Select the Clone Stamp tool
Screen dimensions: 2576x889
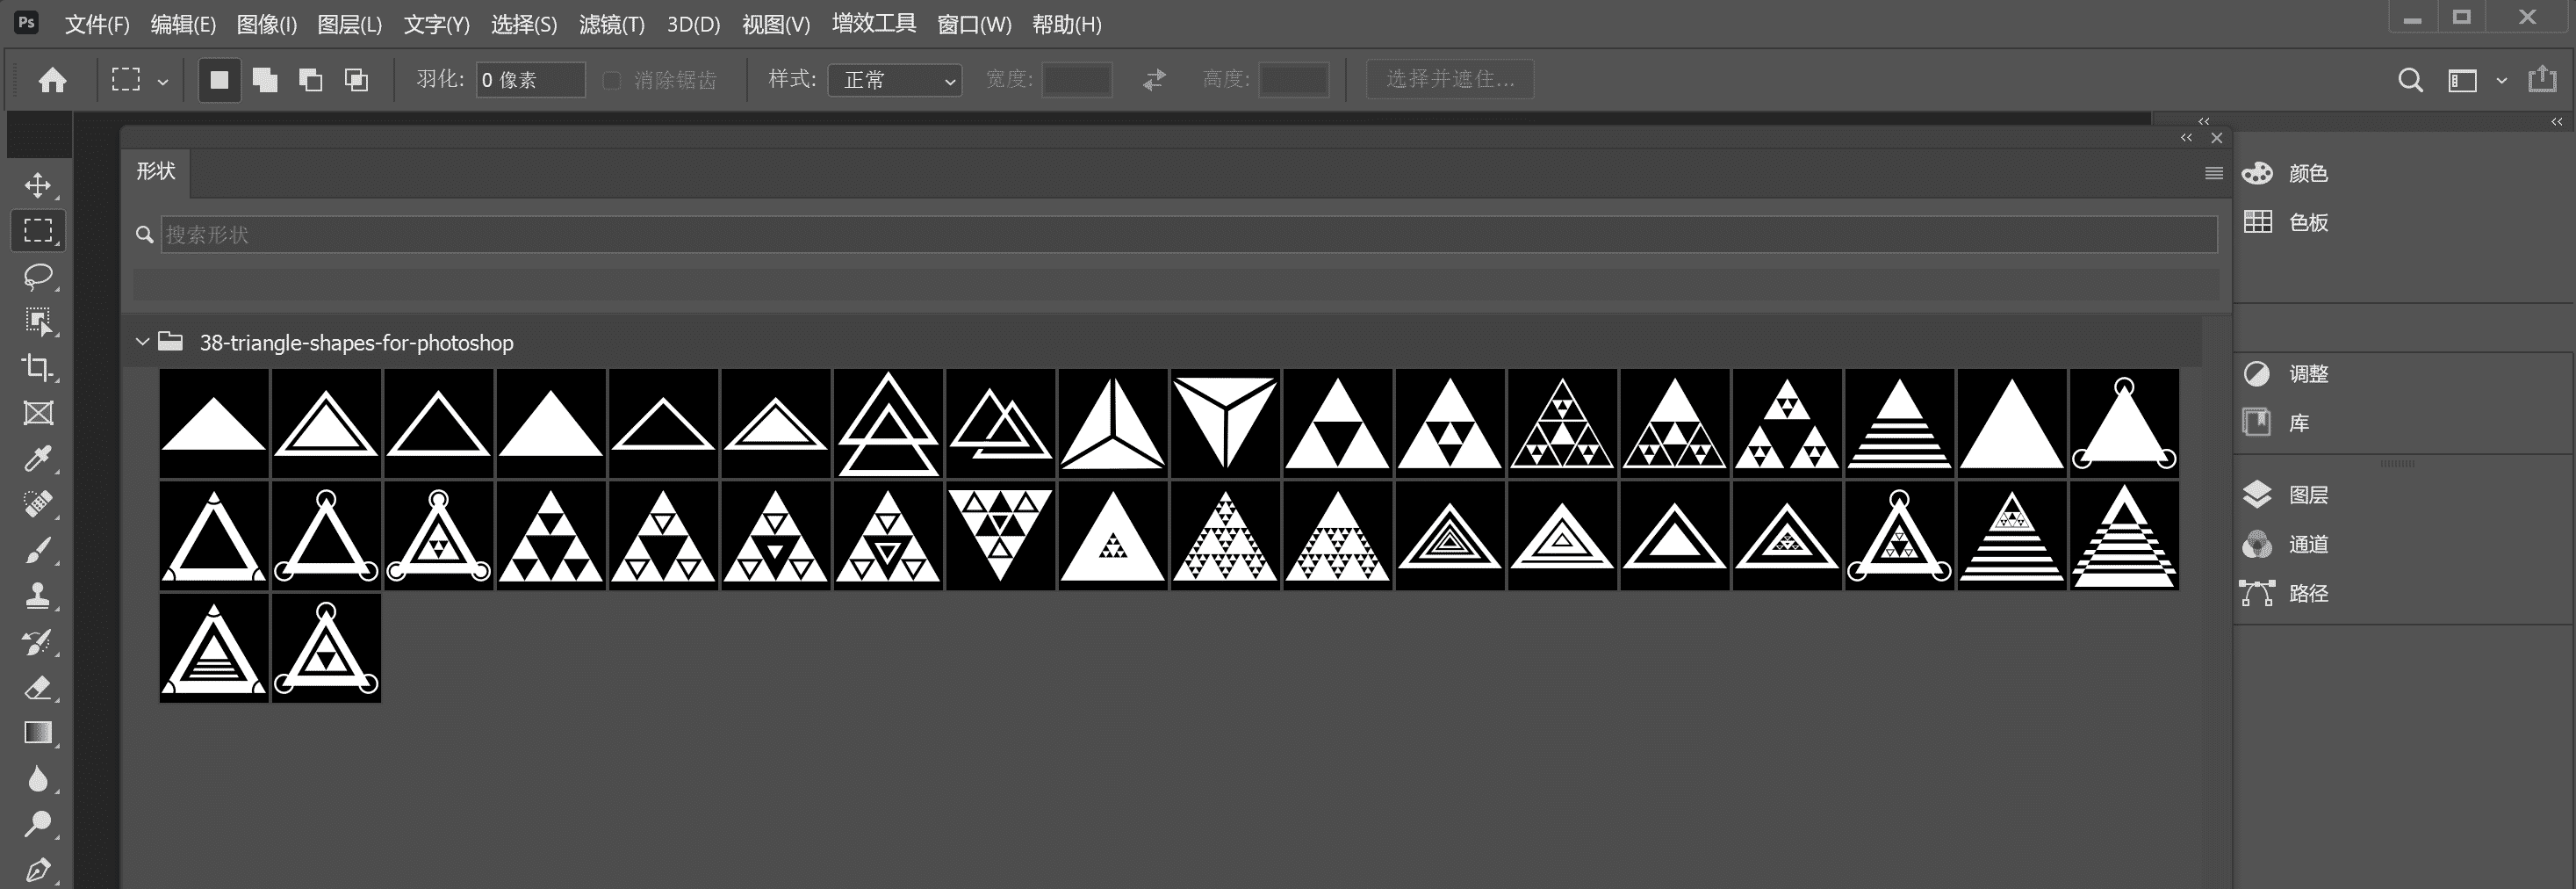pos(38,596)
